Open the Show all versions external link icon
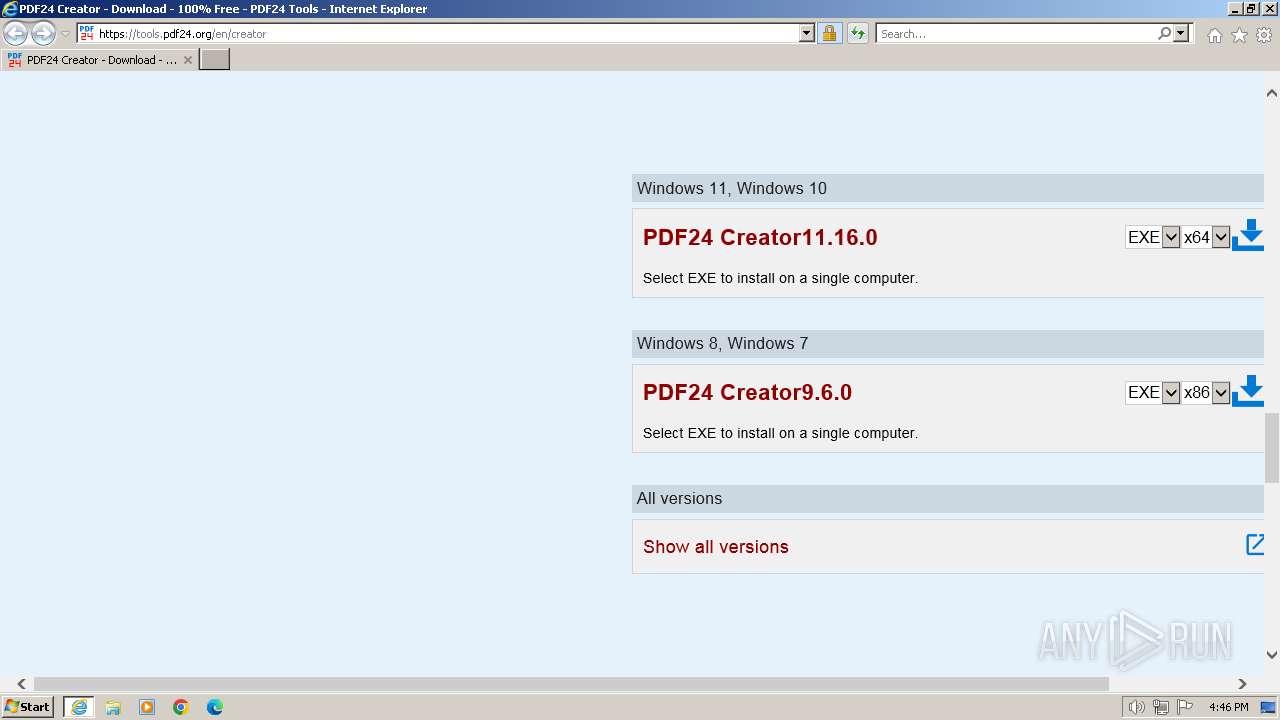 [x=1255, y=545]
